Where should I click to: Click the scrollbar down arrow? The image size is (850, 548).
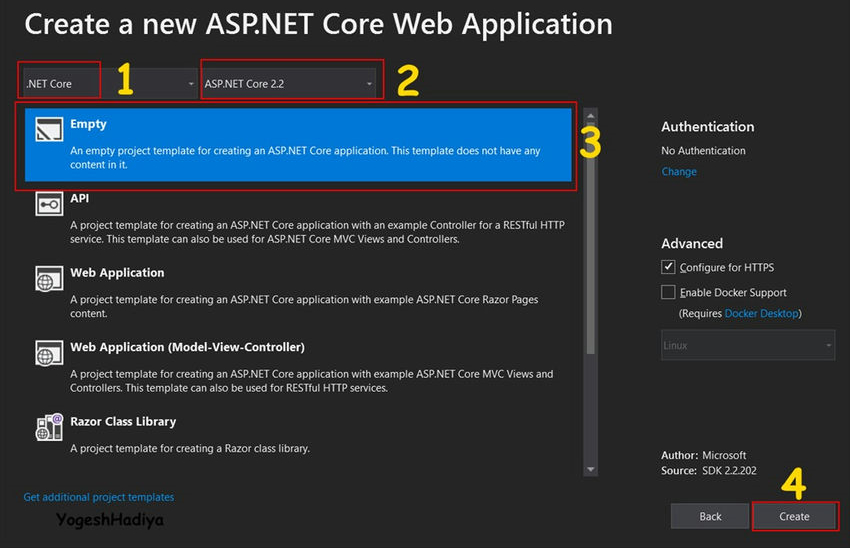[x=591, y=469]
